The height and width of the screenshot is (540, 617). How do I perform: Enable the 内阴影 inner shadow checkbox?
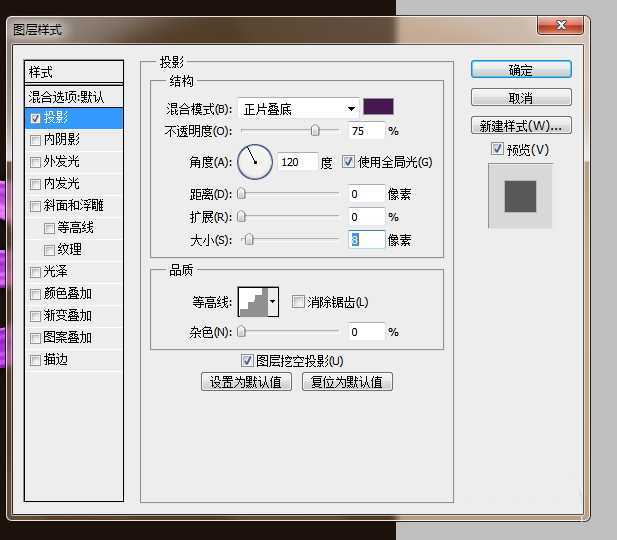[36, 140]
